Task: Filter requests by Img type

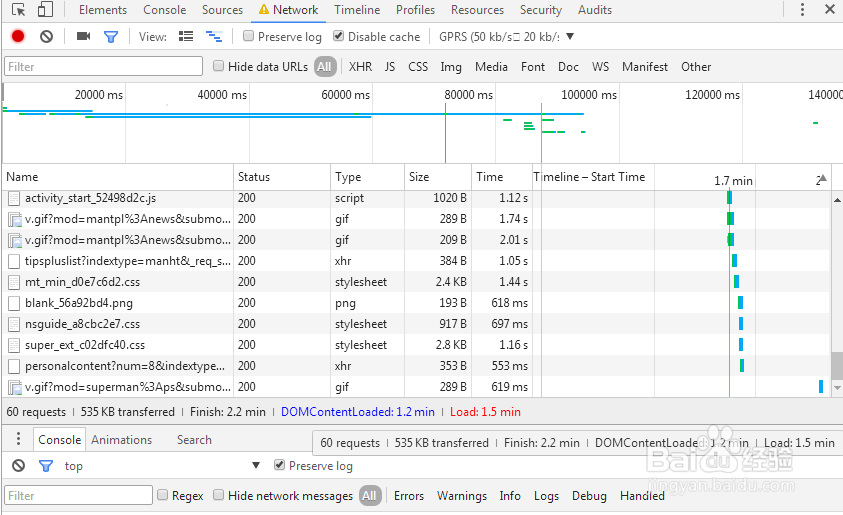Action: pyautogui.click(x=451, y=67)
